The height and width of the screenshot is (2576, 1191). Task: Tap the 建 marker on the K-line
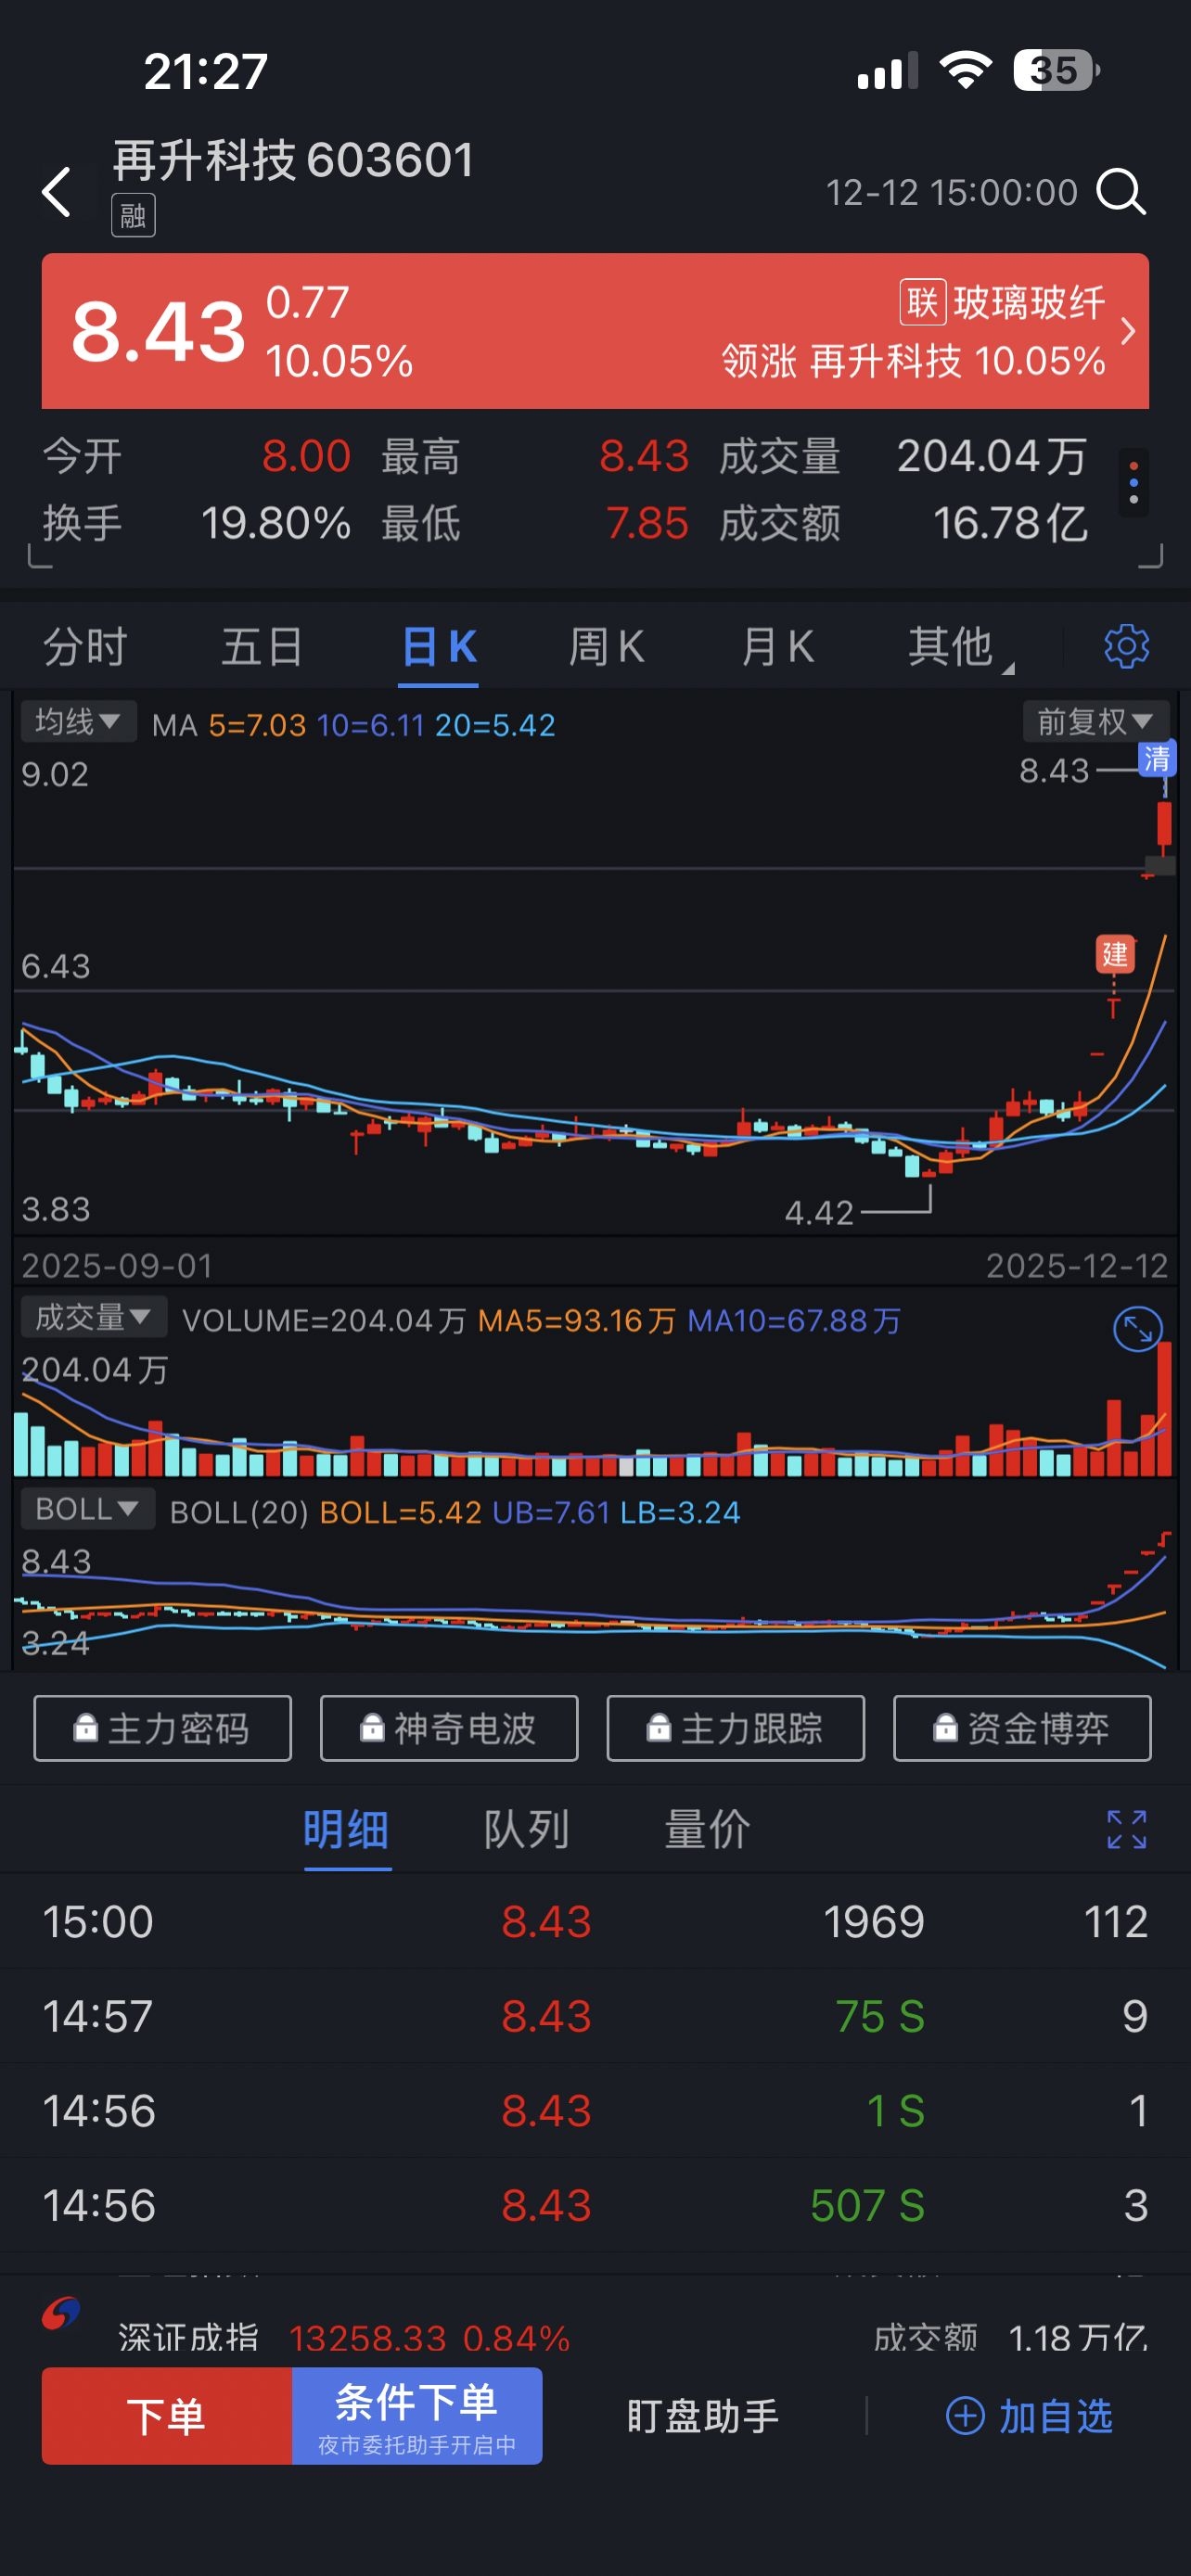coord(1114,954)
